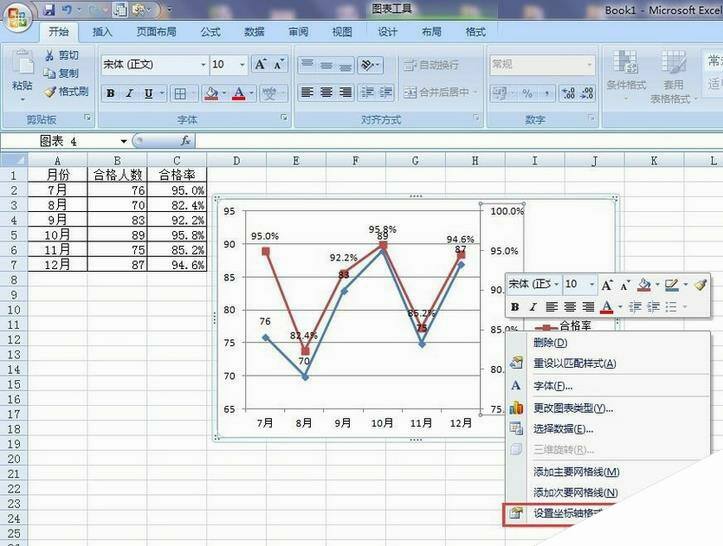This screenshot has height=546, width=723.
Task: Toggle ribbon Italic formatting
Action: [130, 94]
